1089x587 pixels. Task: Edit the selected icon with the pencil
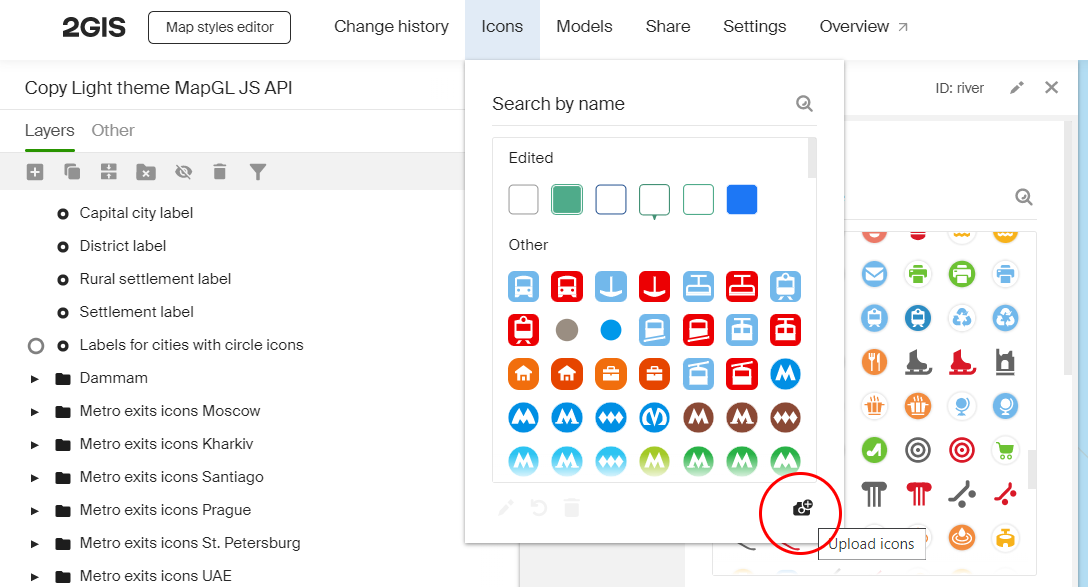505,507
